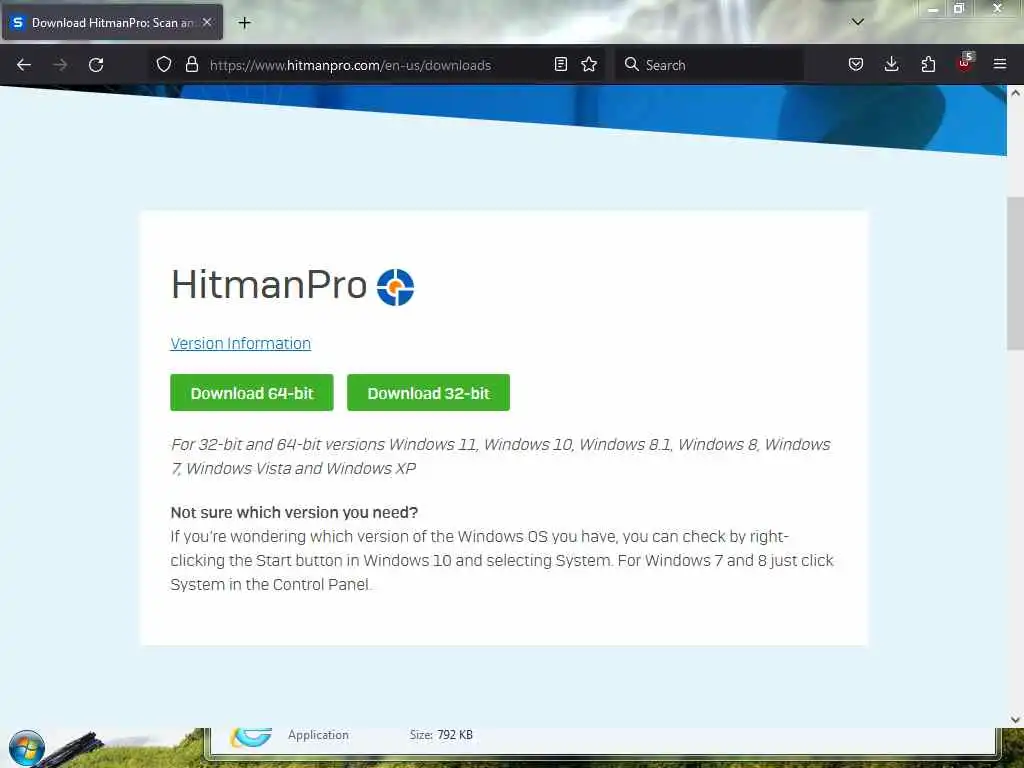
Task: Click the restore window button
Action: [959, 8]
